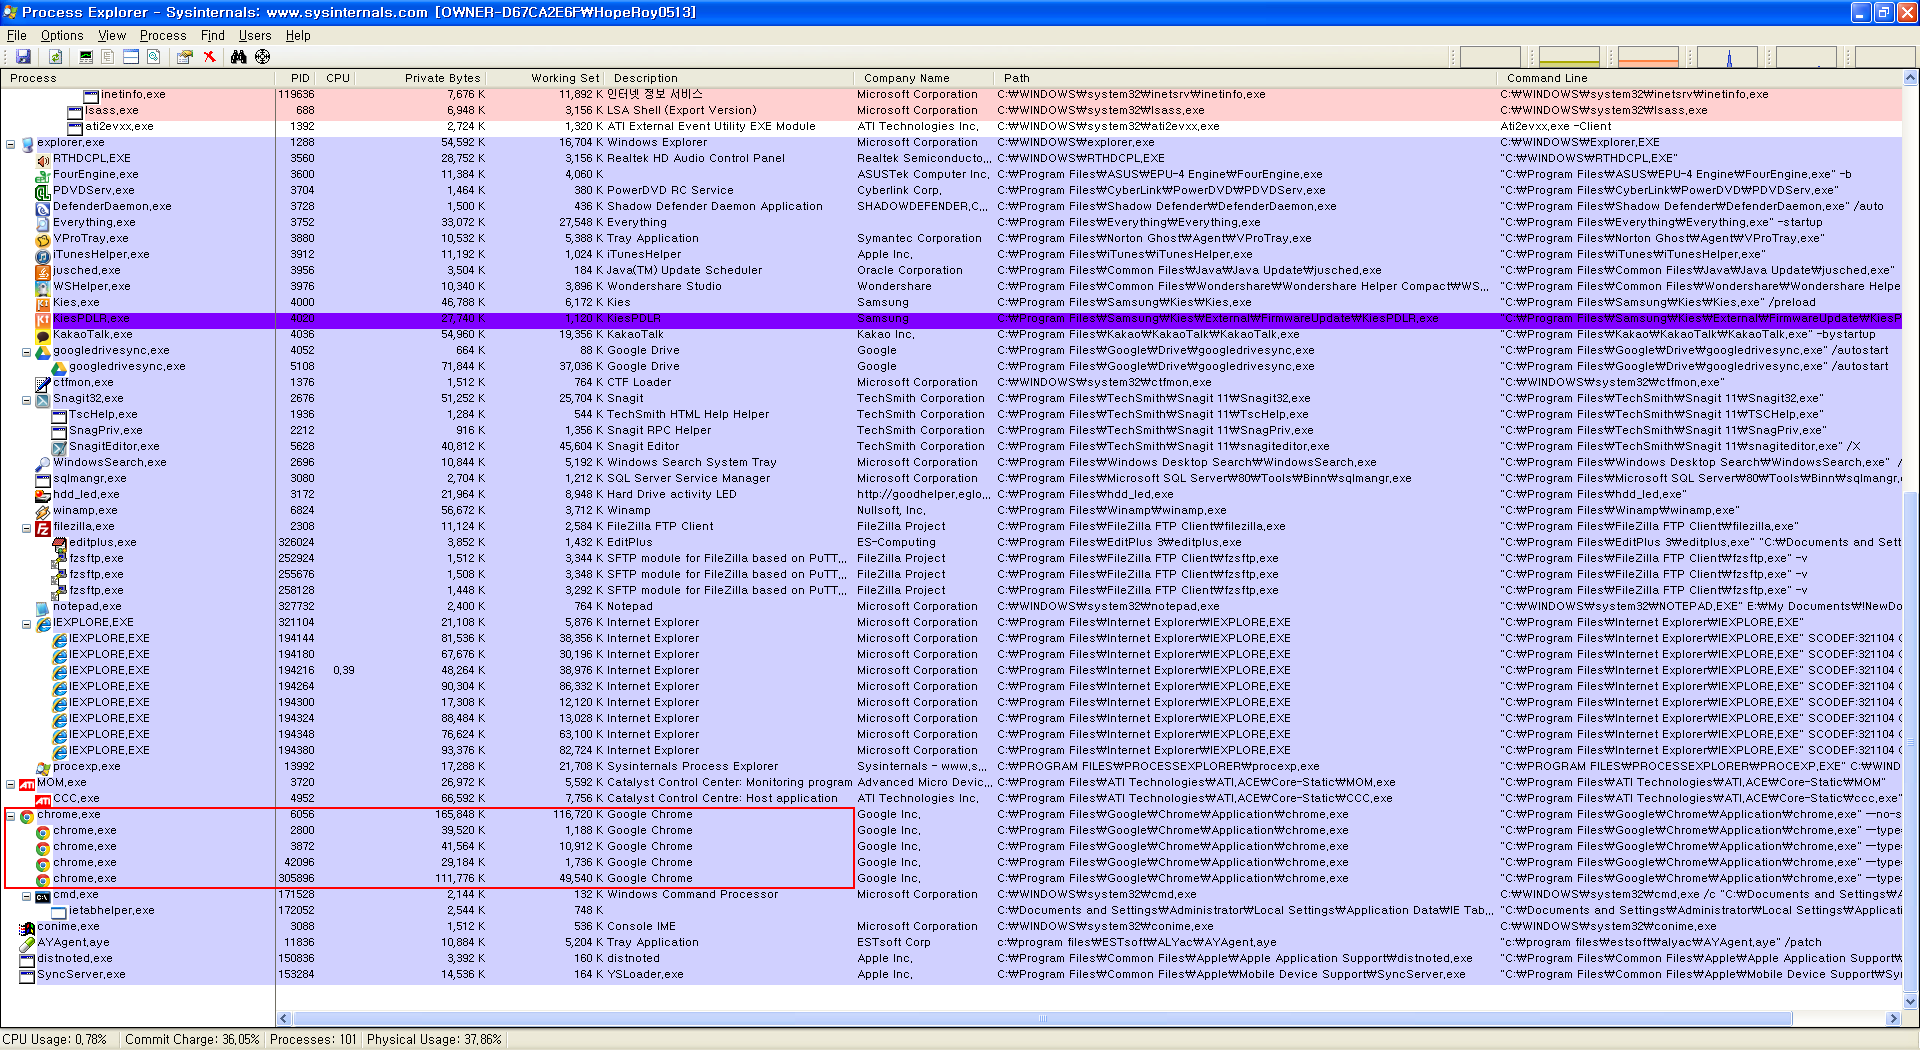Click the iTunes icon beside iTunesHelper.exe
Viewport: 1920px width, 1050px height.
43,255
